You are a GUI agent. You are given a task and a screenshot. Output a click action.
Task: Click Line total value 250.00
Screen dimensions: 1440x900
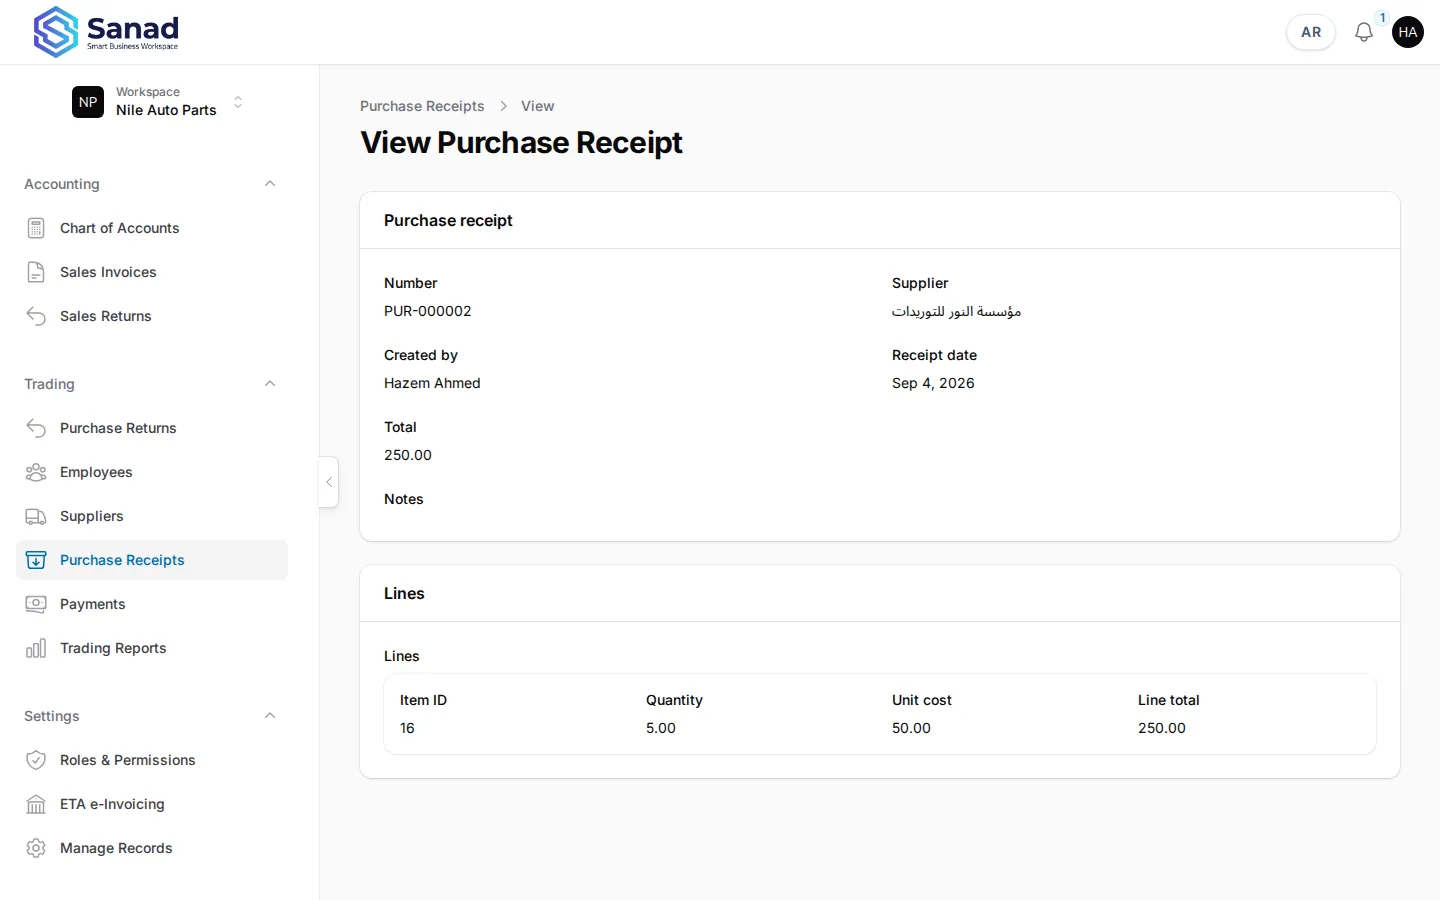pyautogui.click(x=1162, y=728)
